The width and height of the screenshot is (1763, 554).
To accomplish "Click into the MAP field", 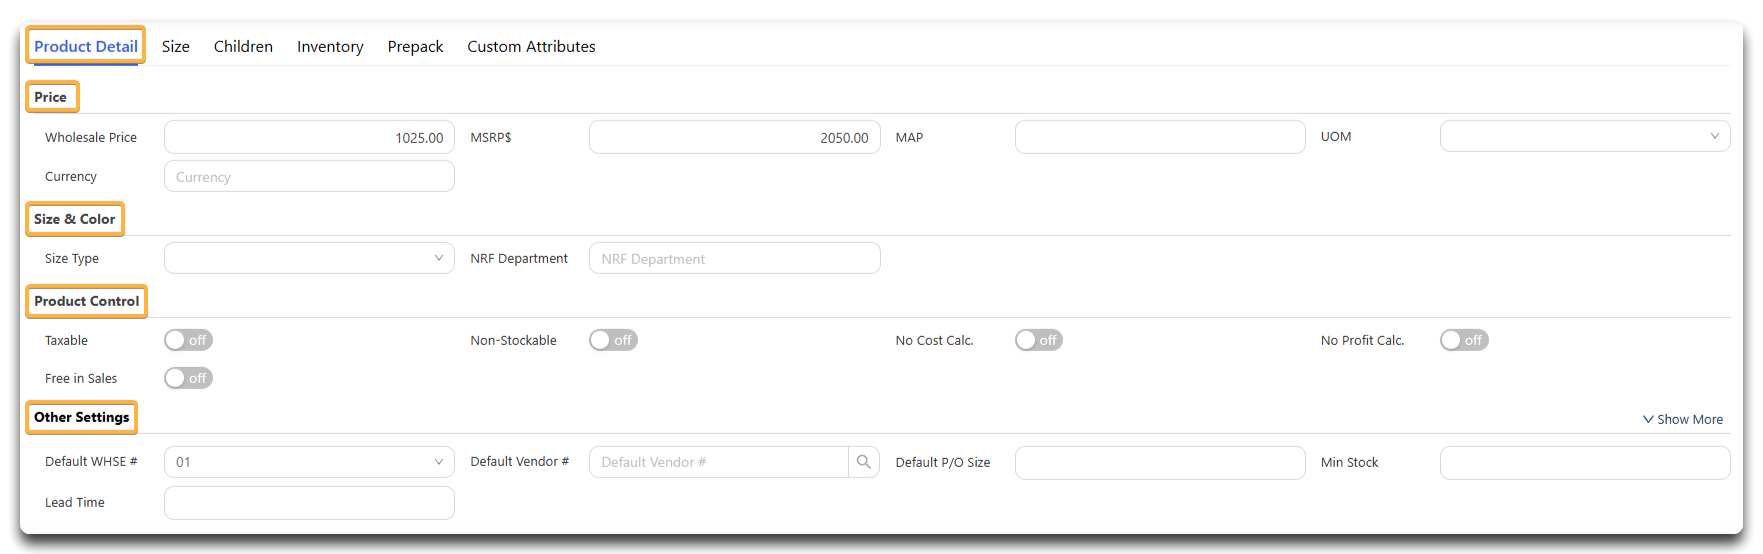I will point(1160,137).
